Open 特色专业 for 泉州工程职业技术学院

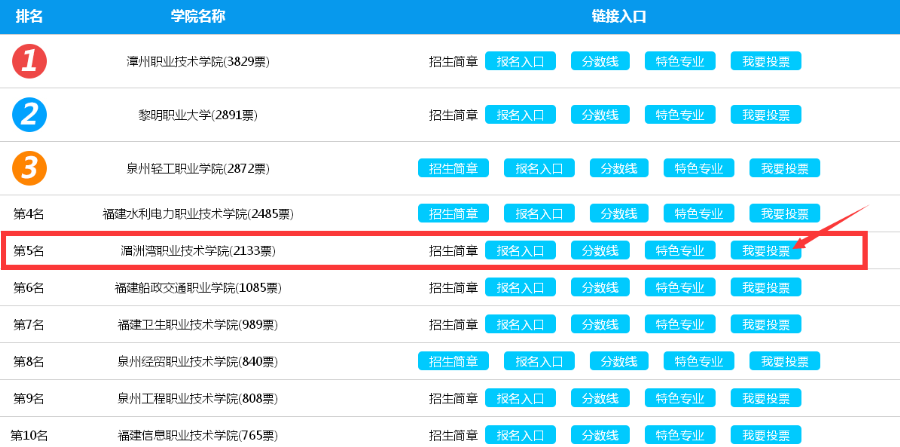pos(679,398)
